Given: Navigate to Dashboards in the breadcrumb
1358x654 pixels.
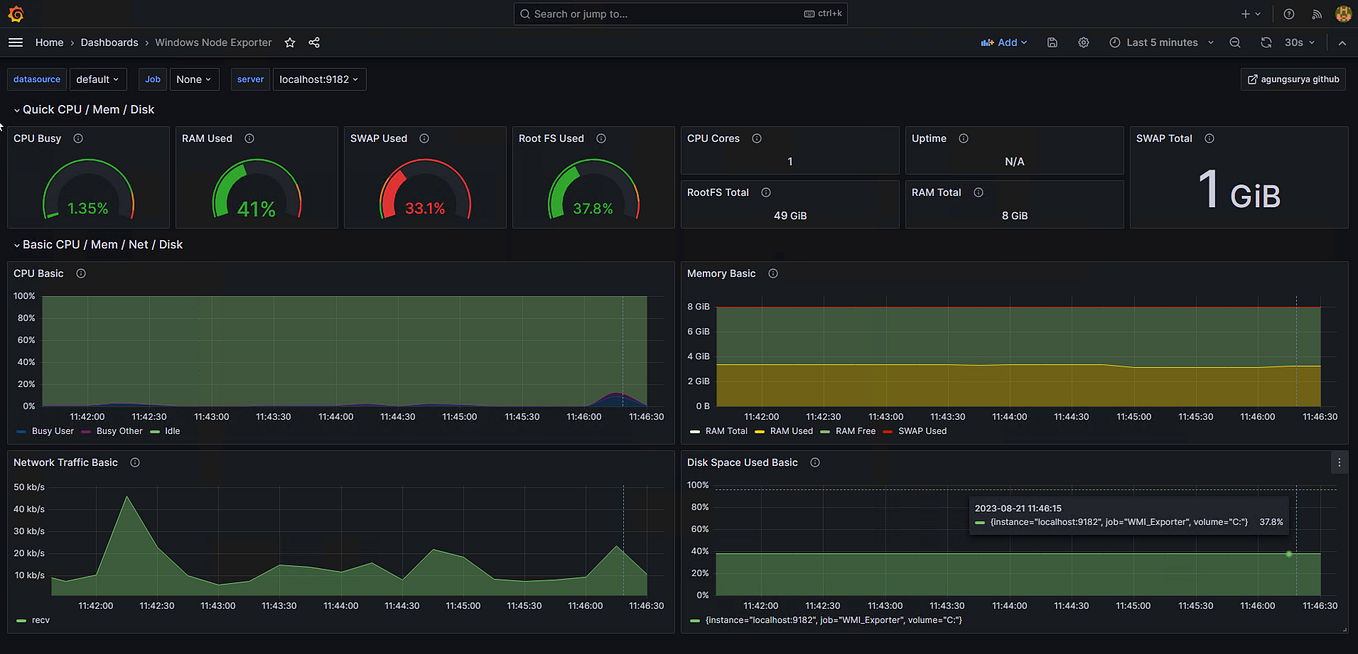Looking at the screenshot, I should tap(109, 42).
